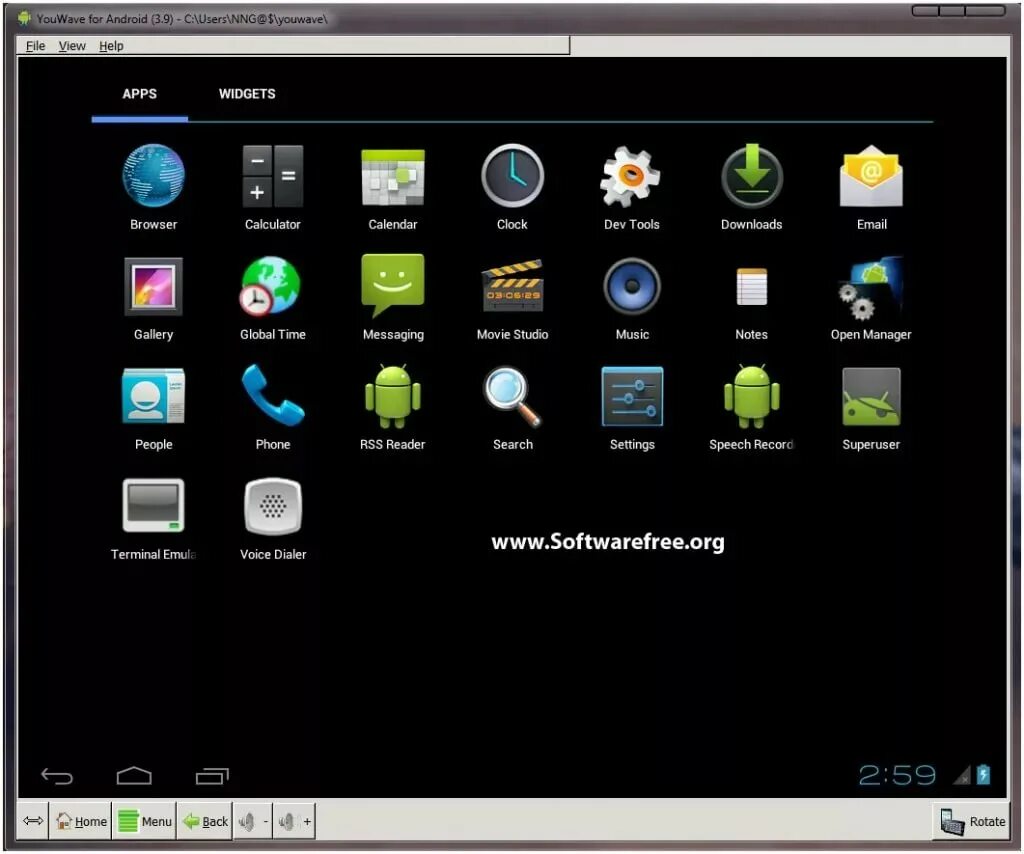Launch Global Time app
Viewport: 1024px width, 854px height.
coord(273,297)
